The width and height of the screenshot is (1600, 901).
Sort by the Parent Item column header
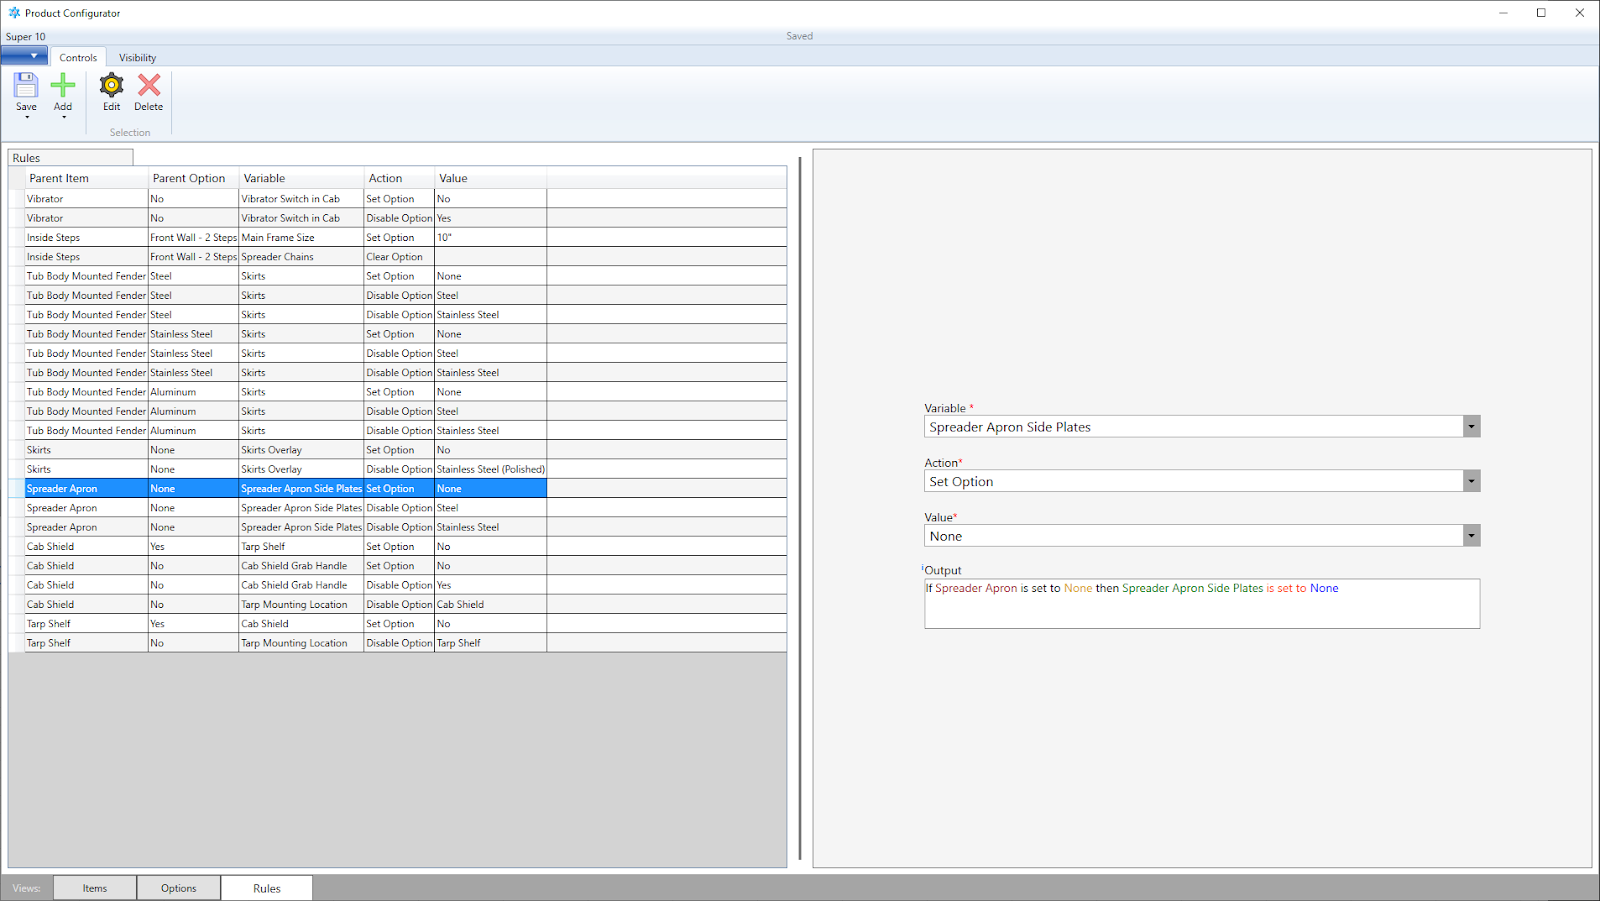click(x=86, y=178)
